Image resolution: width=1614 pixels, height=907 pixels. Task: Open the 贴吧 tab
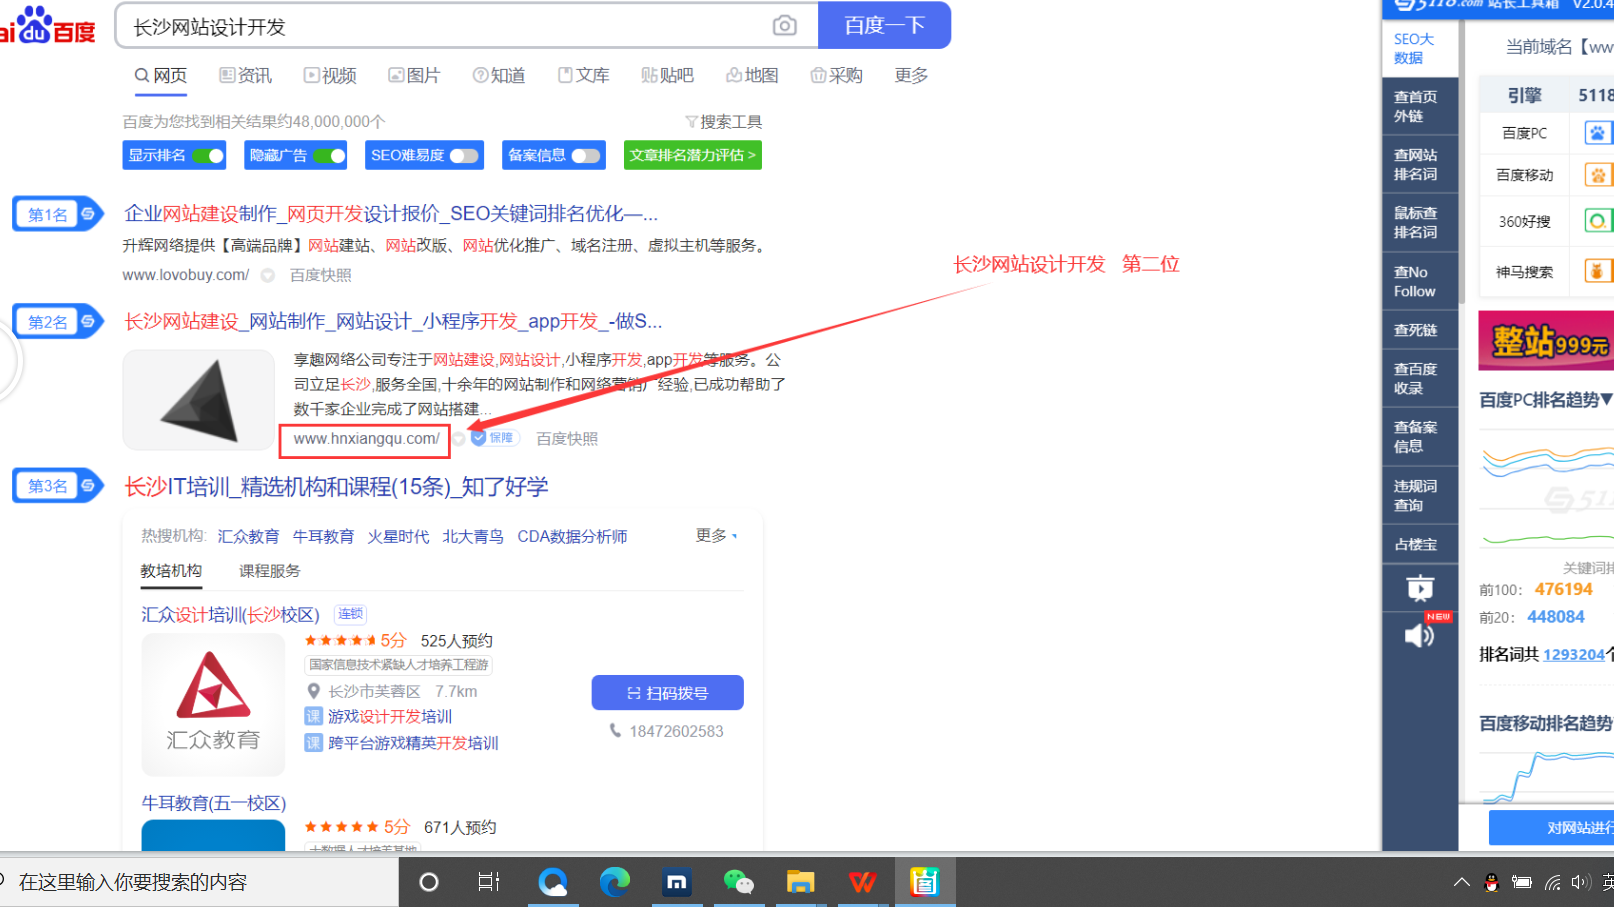[x=667, y=76]
